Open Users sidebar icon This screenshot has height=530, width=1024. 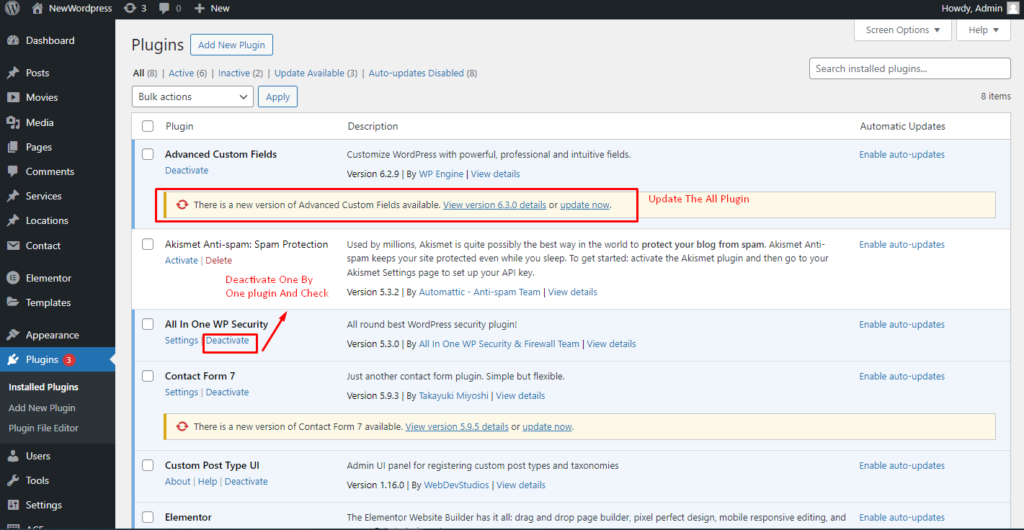pyautogui.click(x=12, y=456)
